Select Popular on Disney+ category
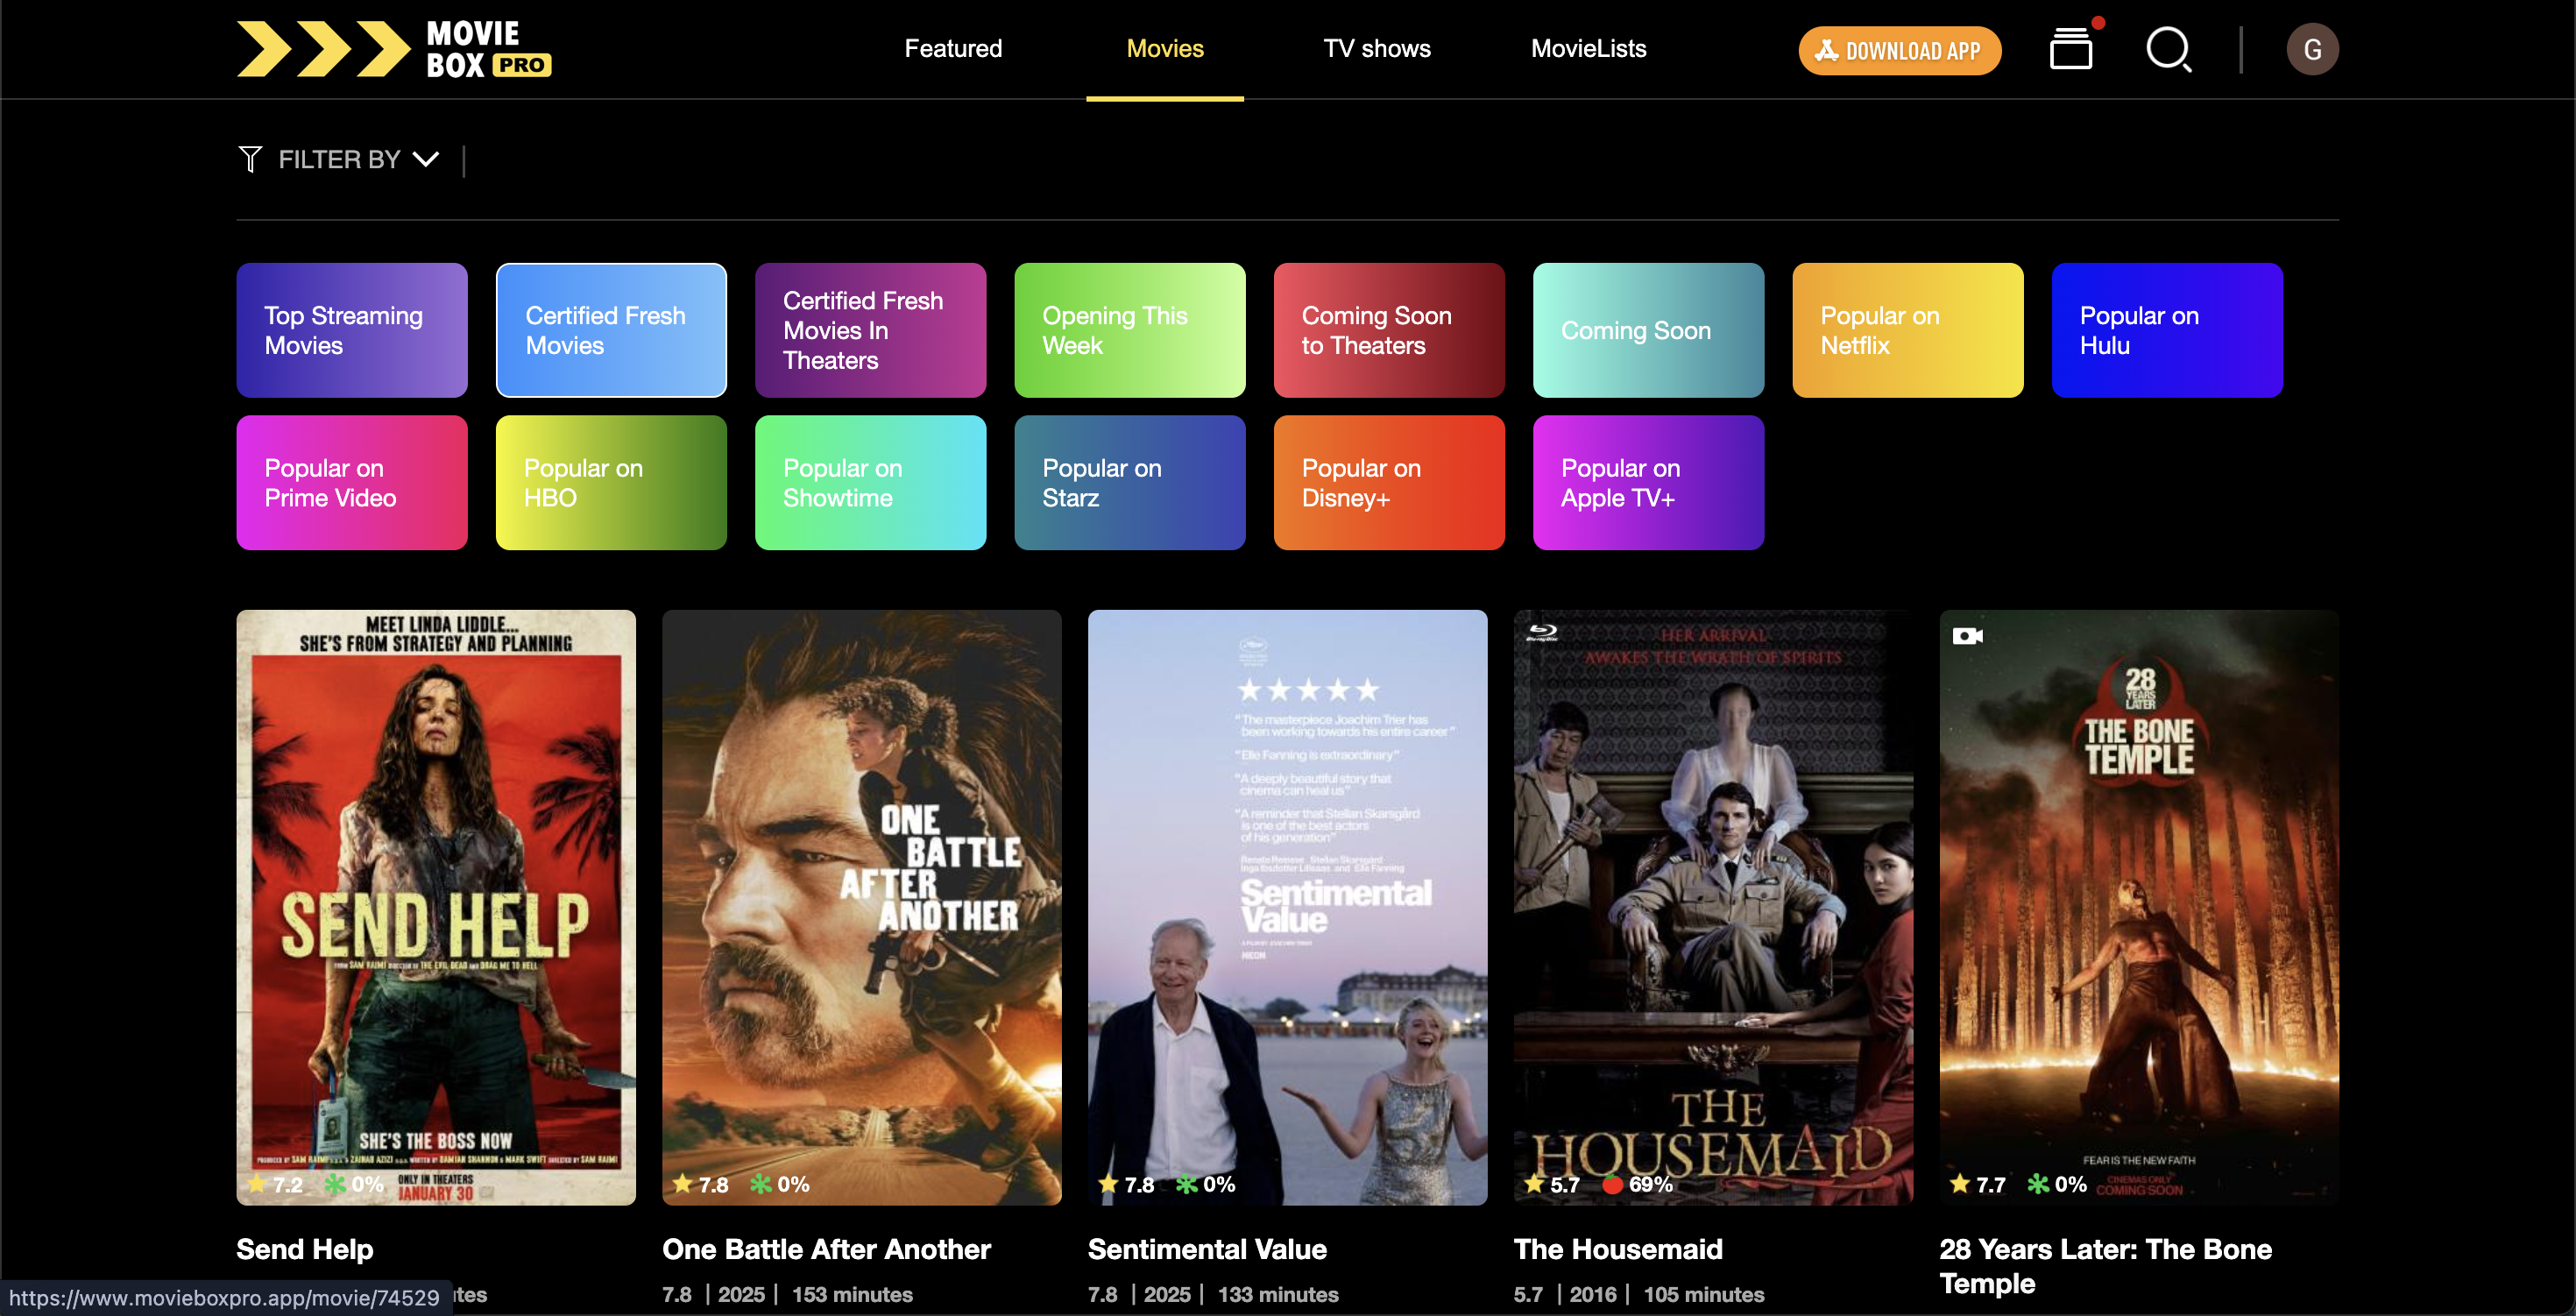The image size is (2576, 1316). point(1388,482)
